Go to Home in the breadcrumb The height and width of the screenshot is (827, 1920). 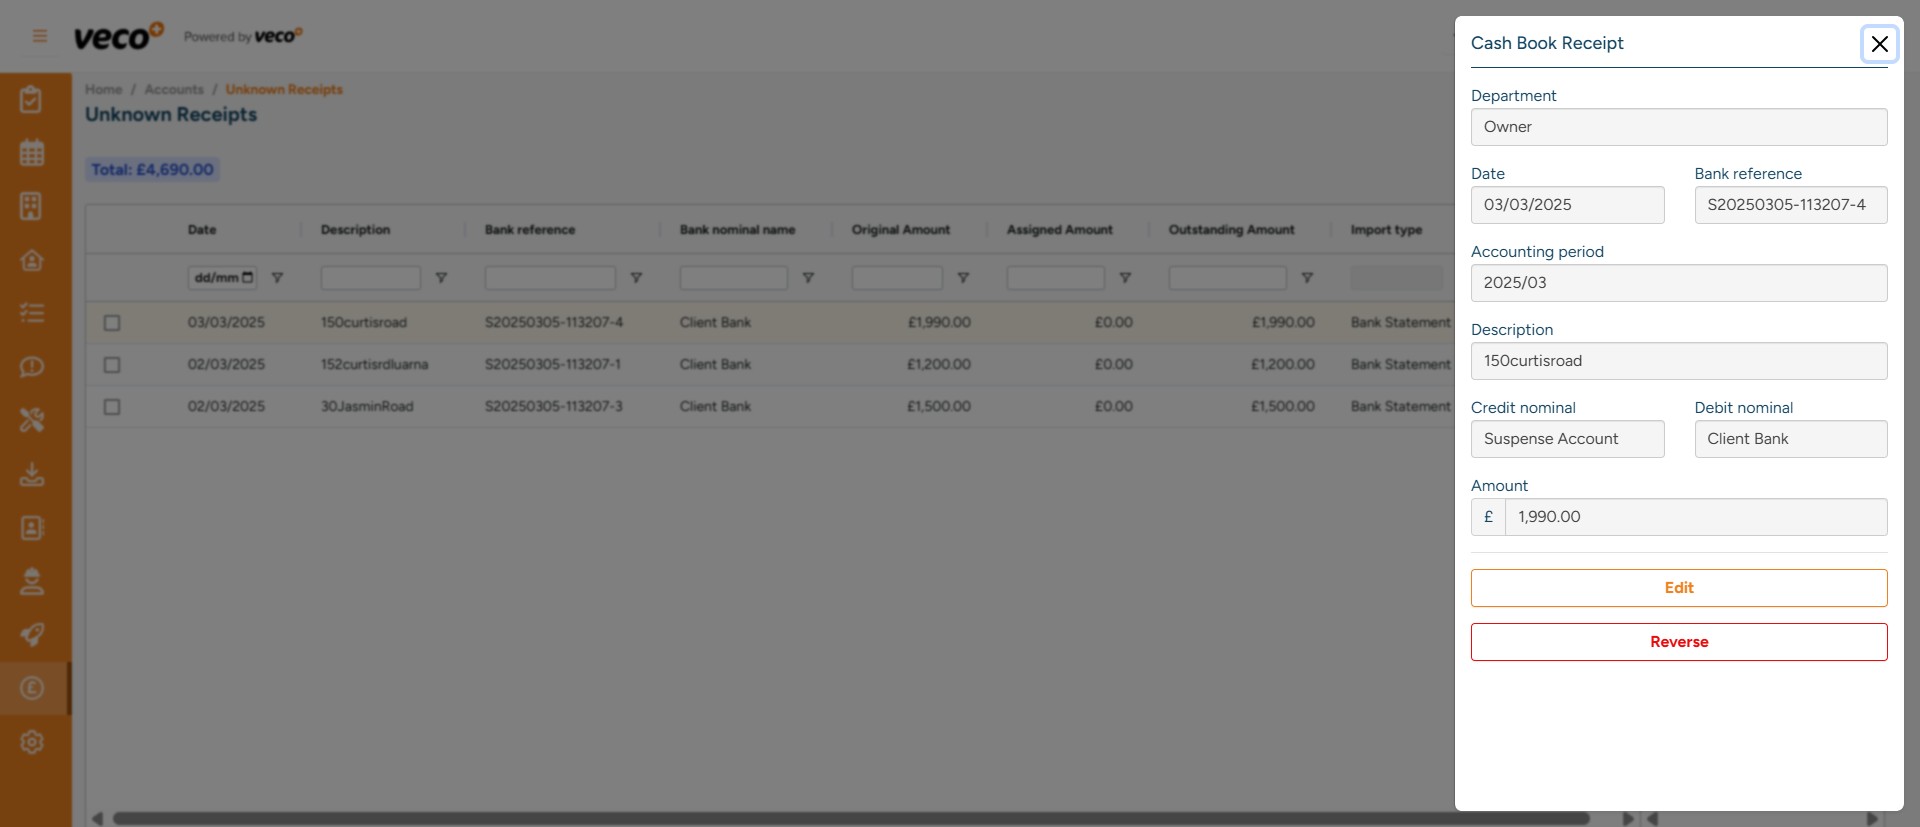tap(103, 90)
